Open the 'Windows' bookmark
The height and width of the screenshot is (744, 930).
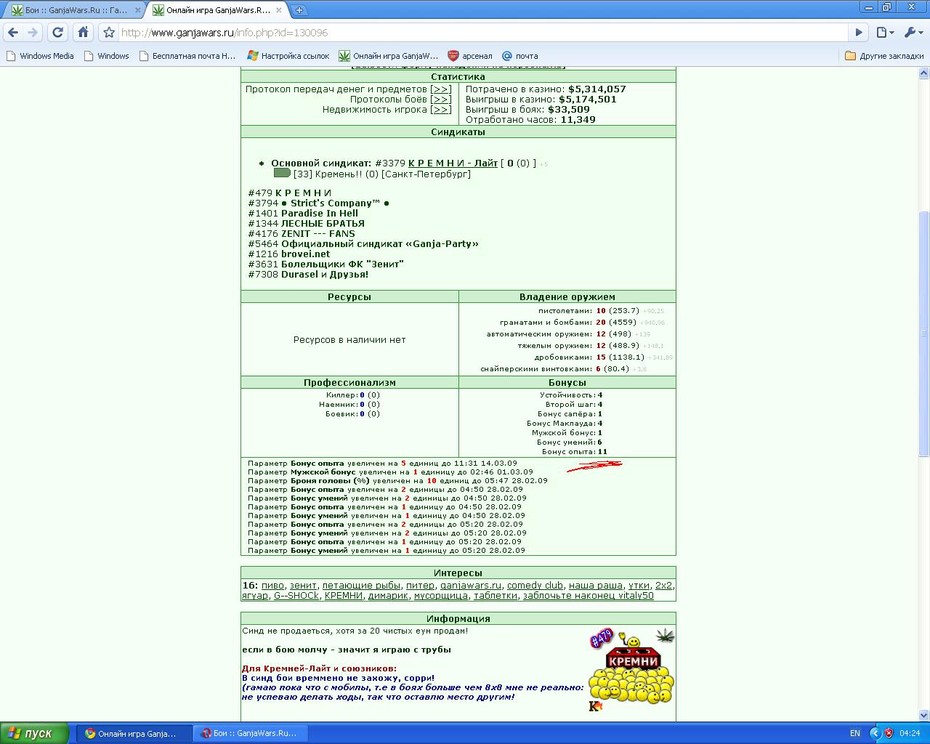point(106,56)
